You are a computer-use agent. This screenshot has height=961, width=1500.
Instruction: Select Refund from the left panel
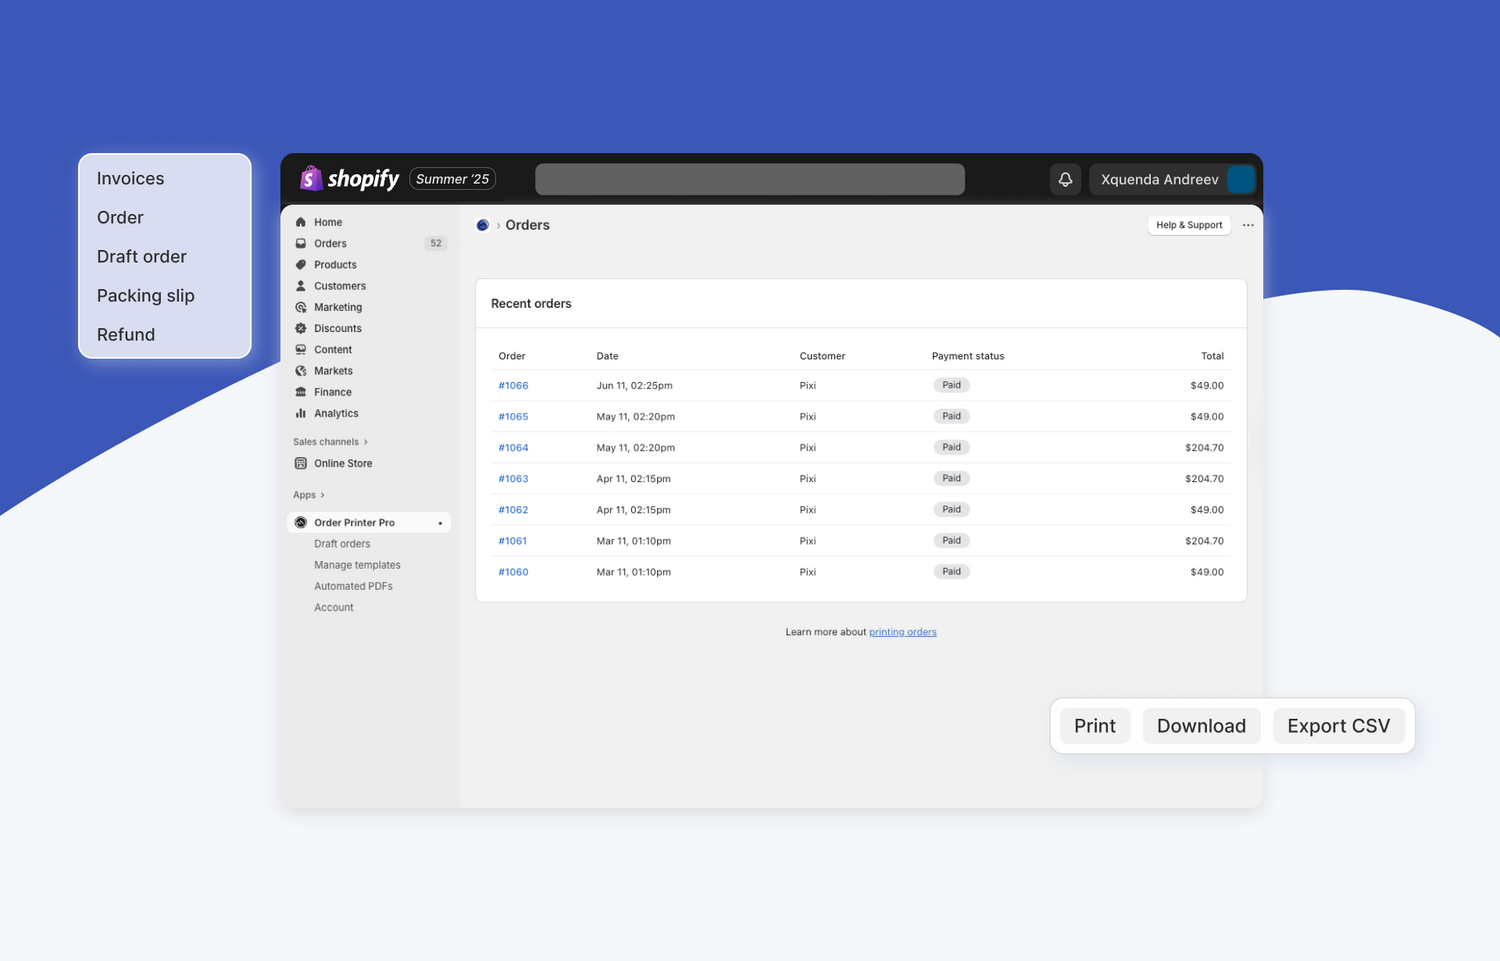pos(126,334)
